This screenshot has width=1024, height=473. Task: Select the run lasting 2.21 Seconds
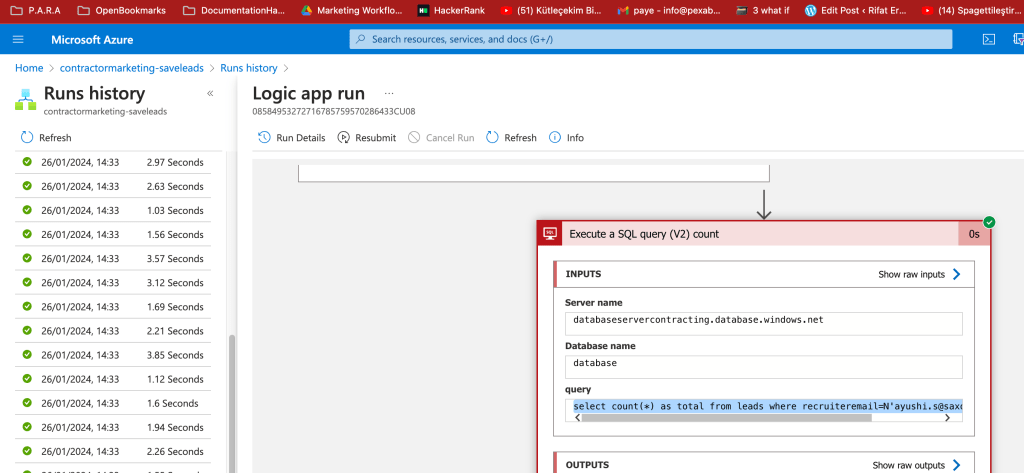113,331
